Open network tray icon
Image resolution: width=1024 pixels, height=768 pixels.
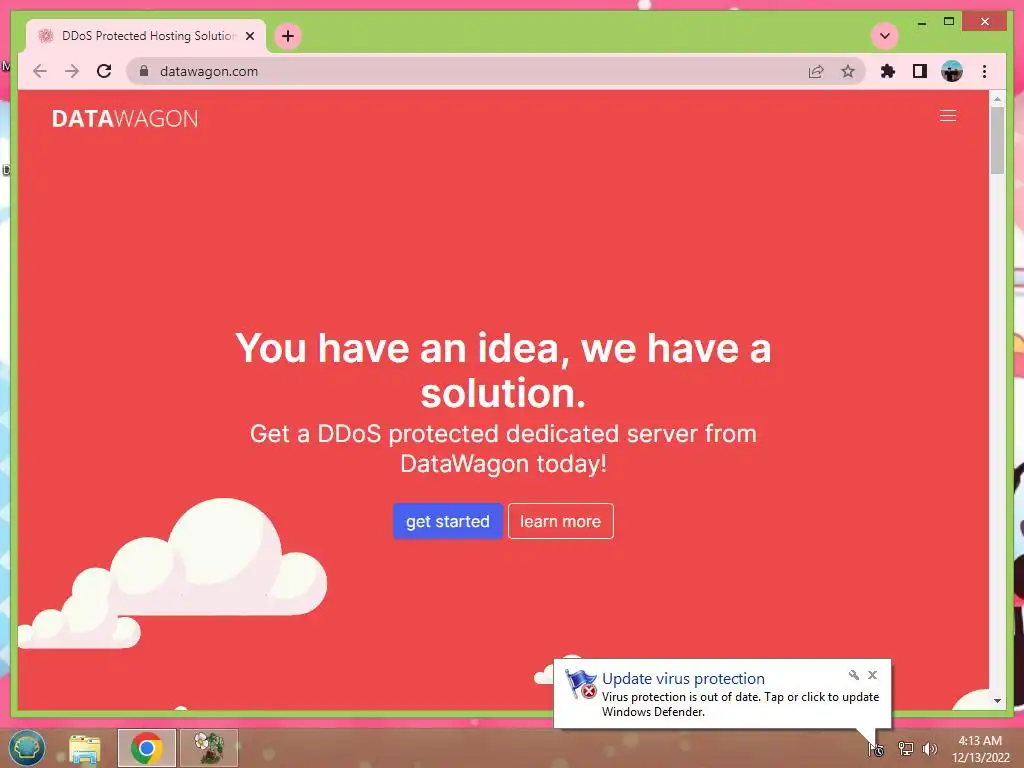pos(905,749)
